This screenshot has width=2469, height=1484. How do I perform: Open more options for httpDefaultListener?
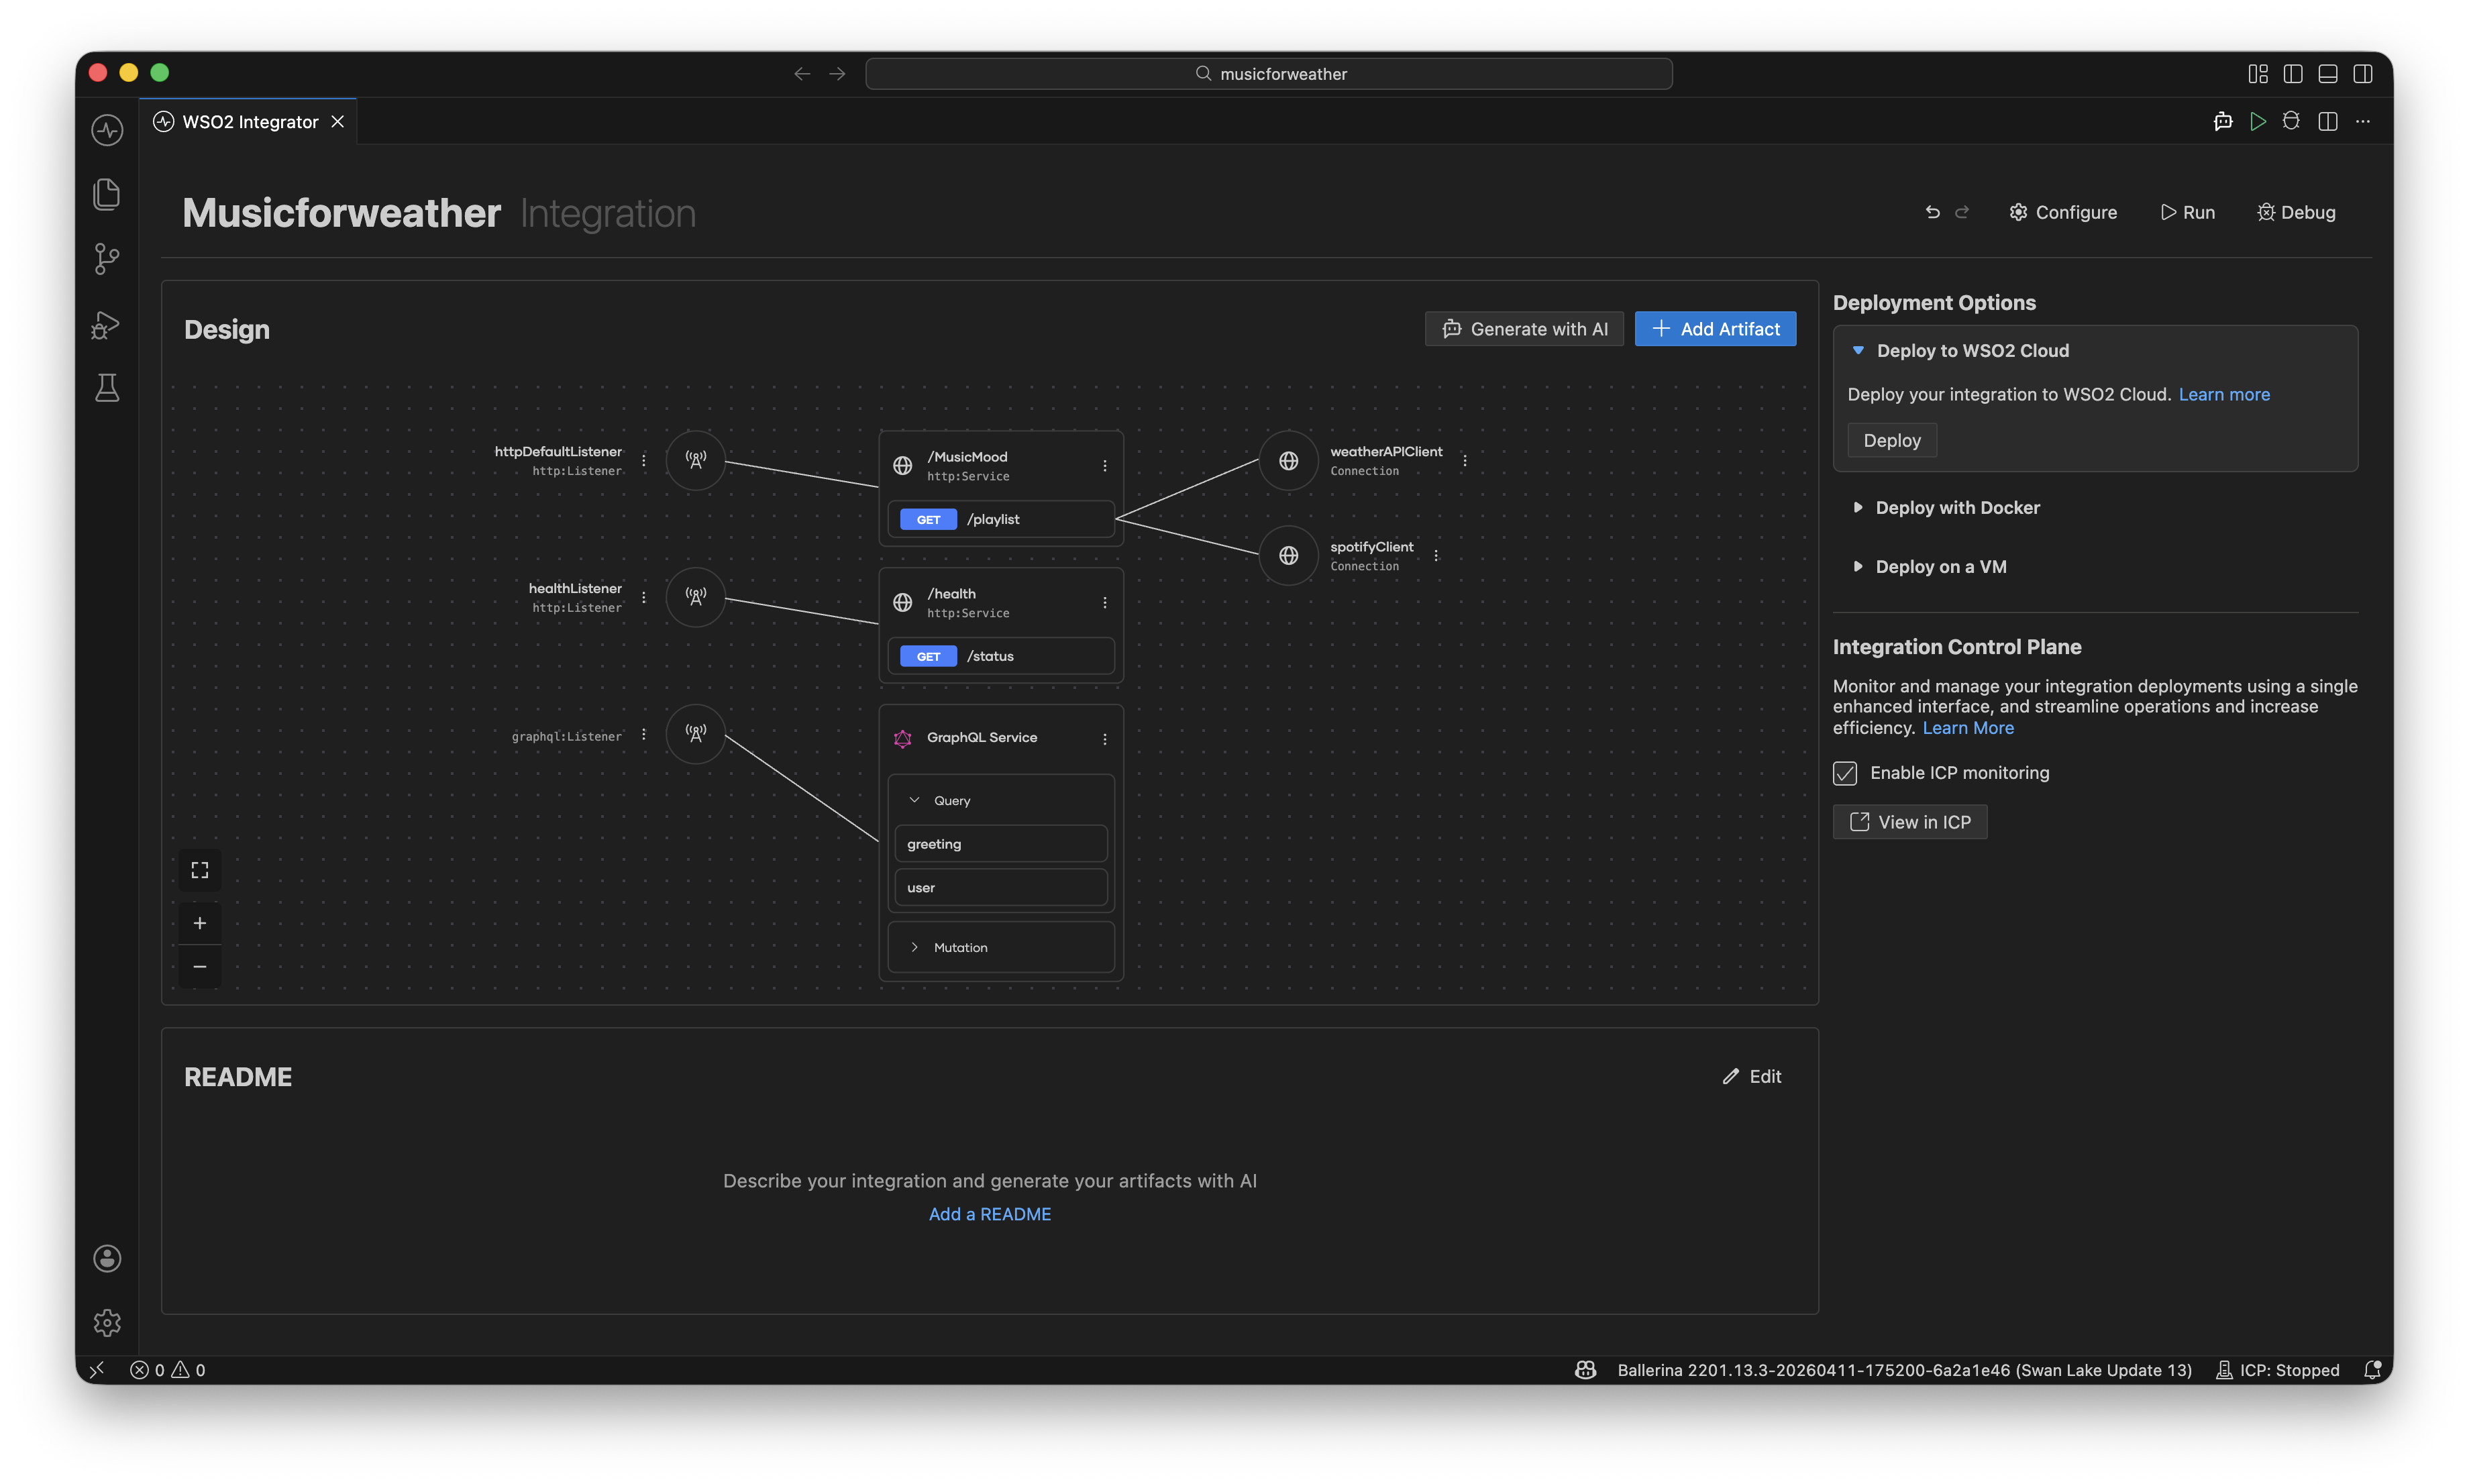[643, 460]
